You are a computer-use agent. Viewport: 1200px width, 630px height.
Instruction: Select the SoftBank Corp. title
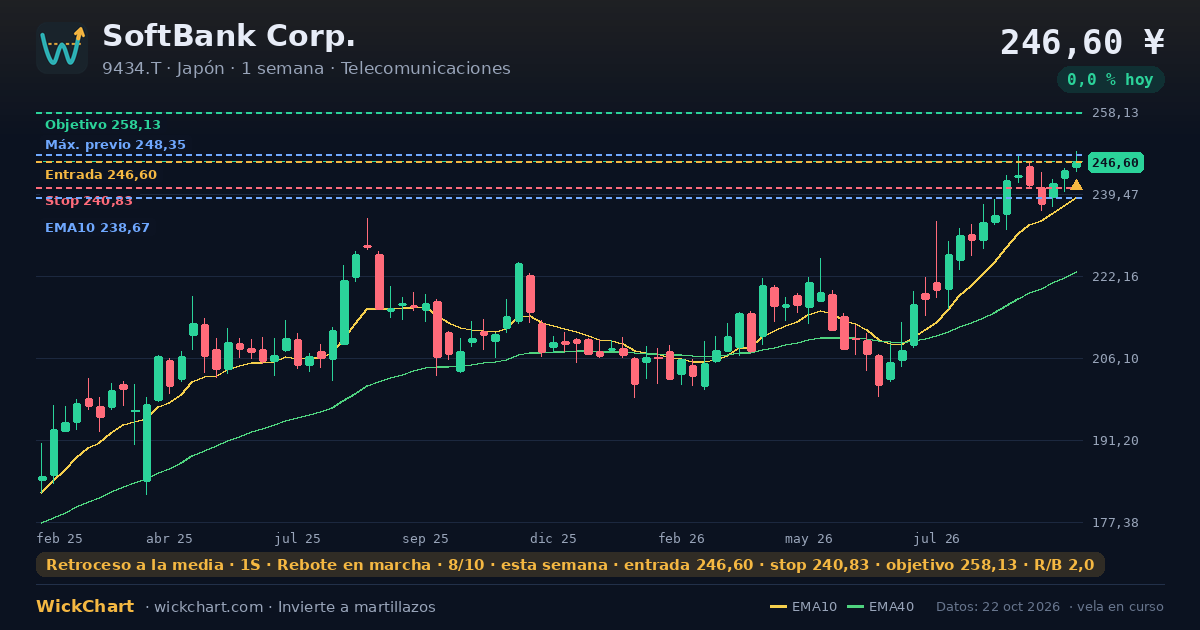[x=229, y=36]
